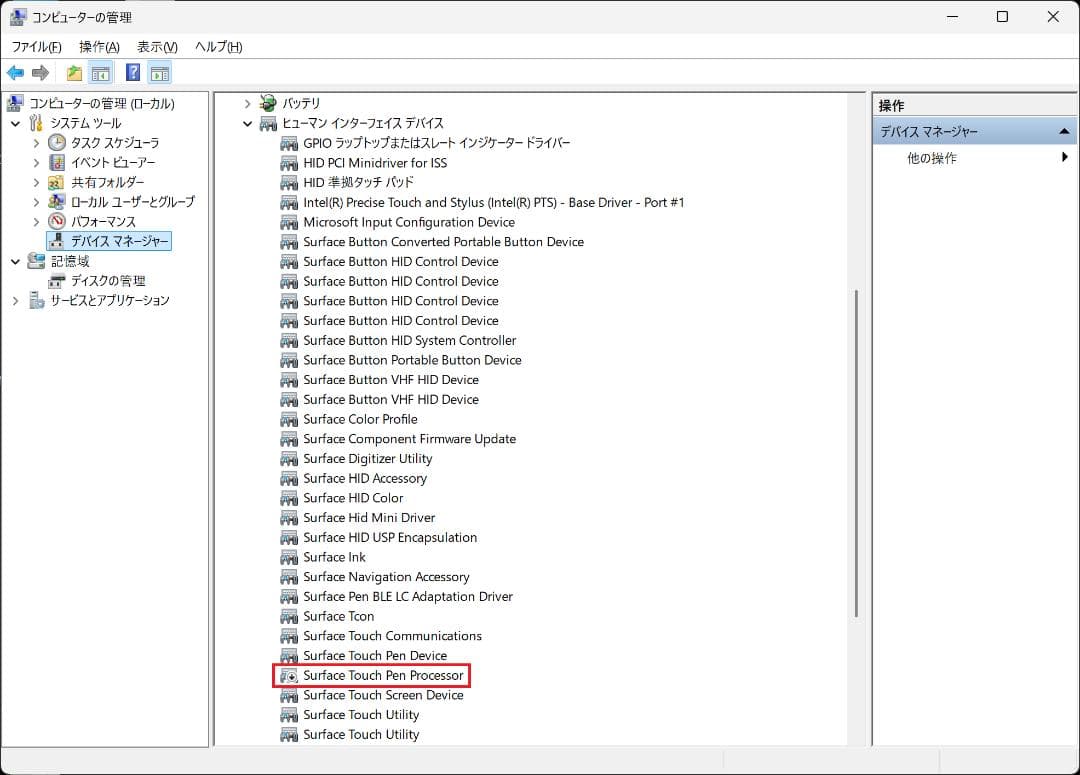Image resolution: width=1080 pixels, height=775 pixels.
Task: Select Surface Touch Communications
Action: click(392, 636)
